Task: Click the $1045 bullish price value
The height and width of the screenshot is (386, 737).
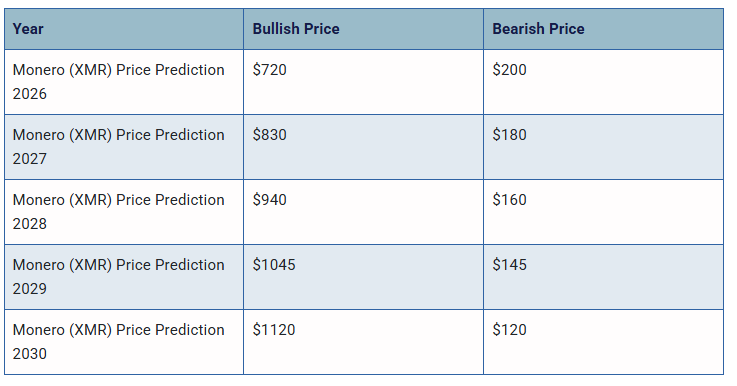Action: [274, 265]
